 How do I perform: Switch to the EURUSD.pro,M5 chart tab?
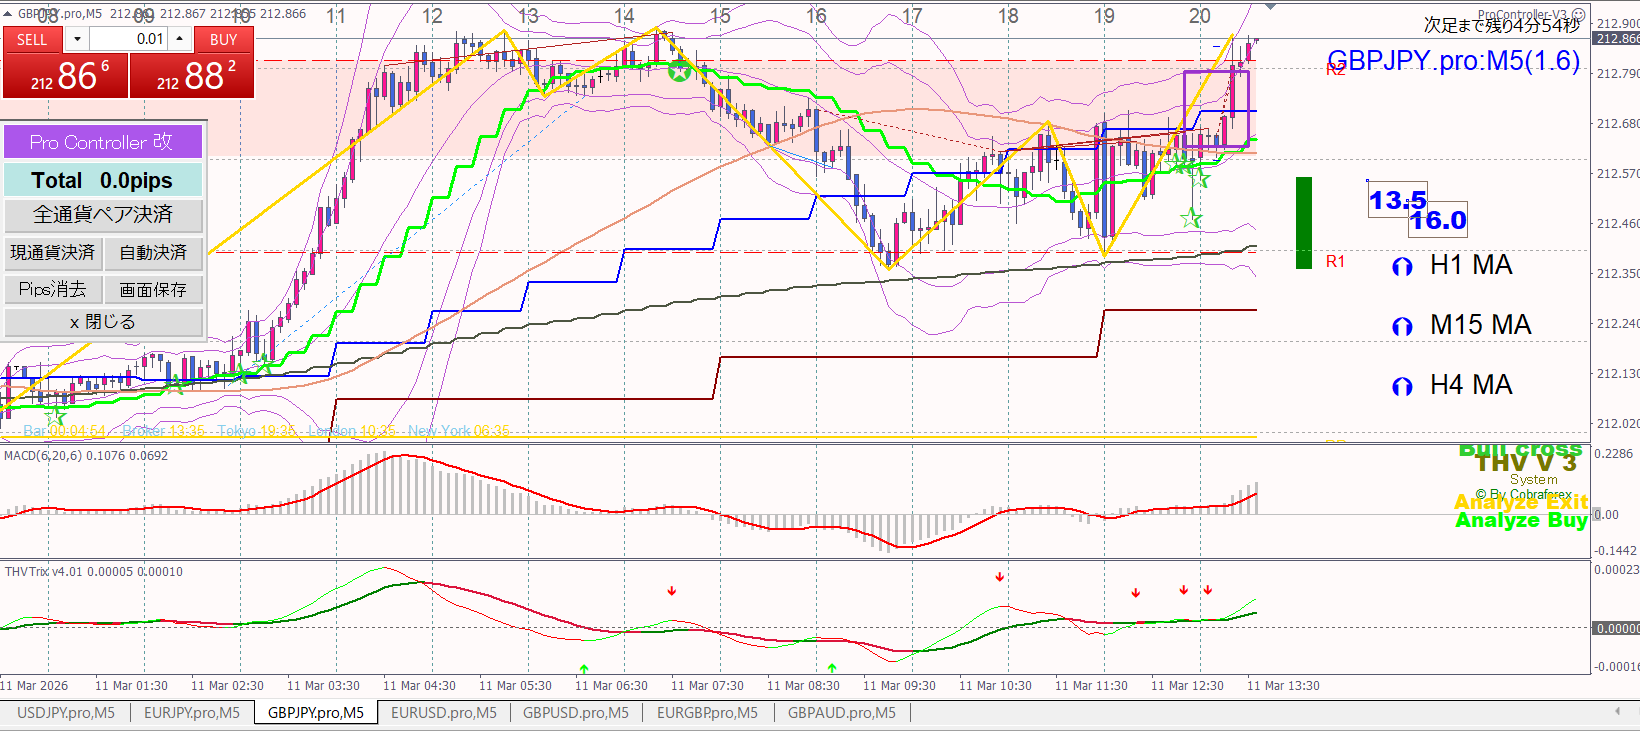(443, 713)
